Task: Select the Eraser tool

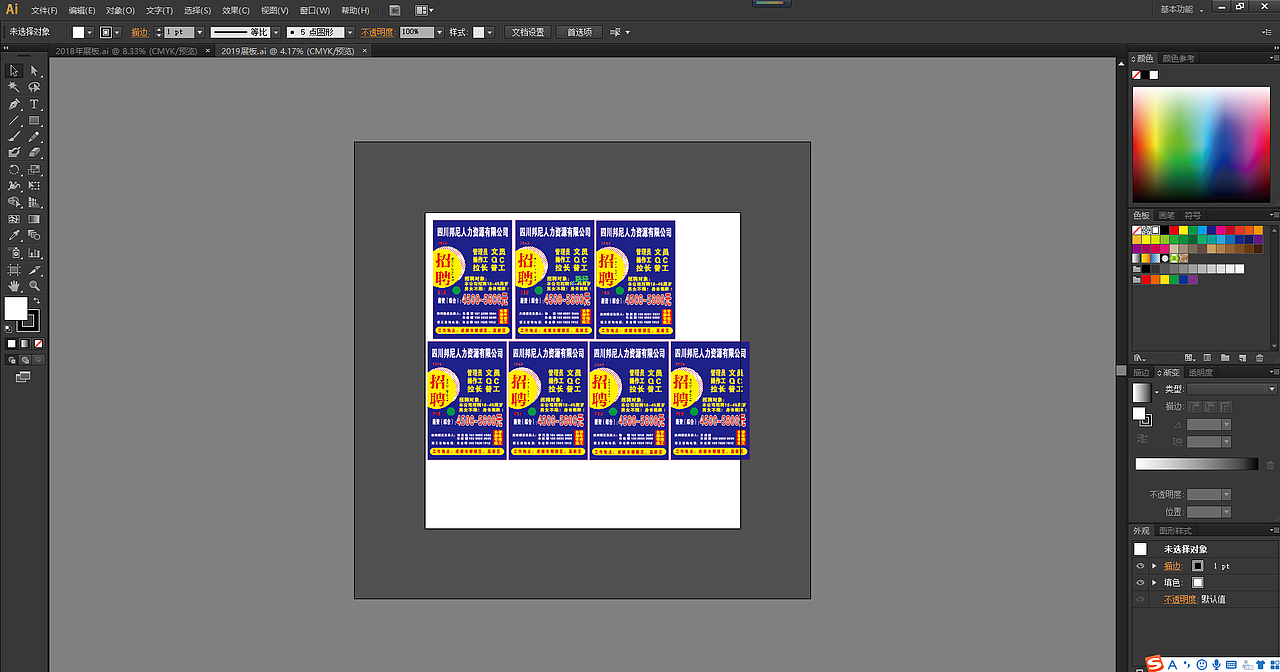Action: click(34, 153)
